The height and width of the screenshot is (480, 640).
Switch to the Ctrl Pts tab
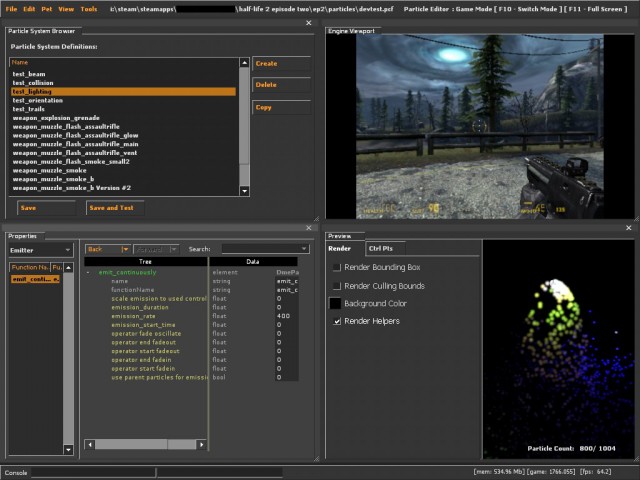pyautogui.click(x=380, y=248)
